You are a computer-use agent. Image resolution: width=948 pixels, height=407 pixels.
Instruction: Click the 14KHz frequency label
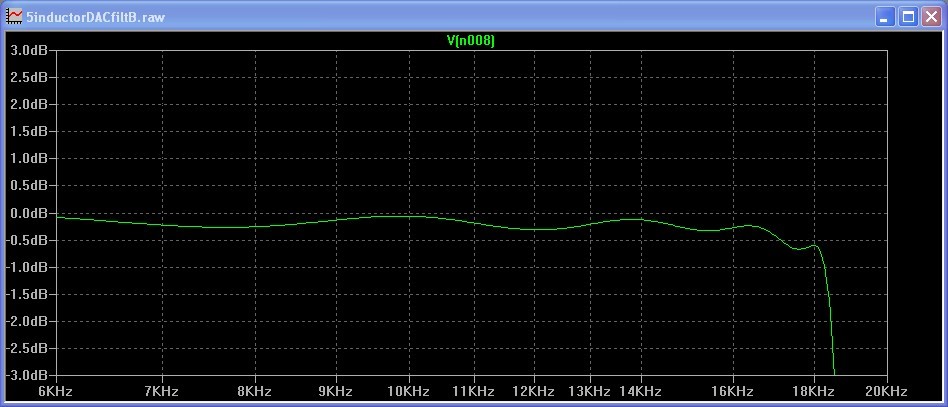pyautogui.click(x=640, y=391)
